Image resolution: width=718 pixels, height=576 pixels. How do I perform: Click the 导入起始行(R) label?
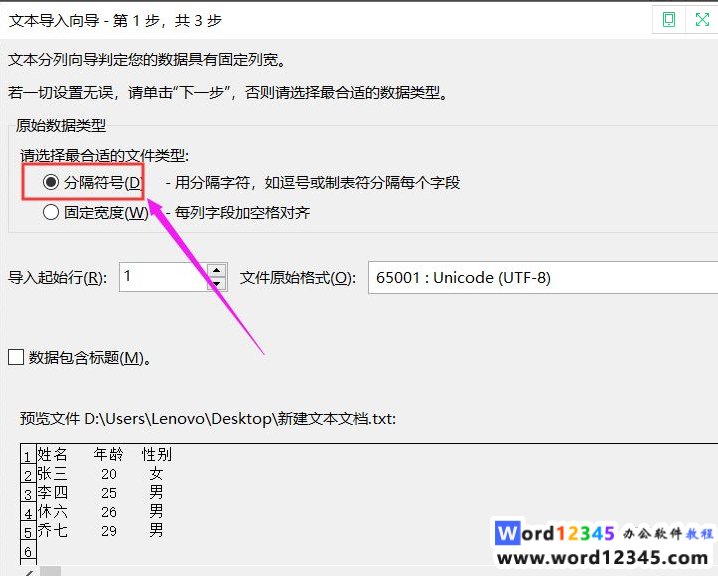(57, 277)
